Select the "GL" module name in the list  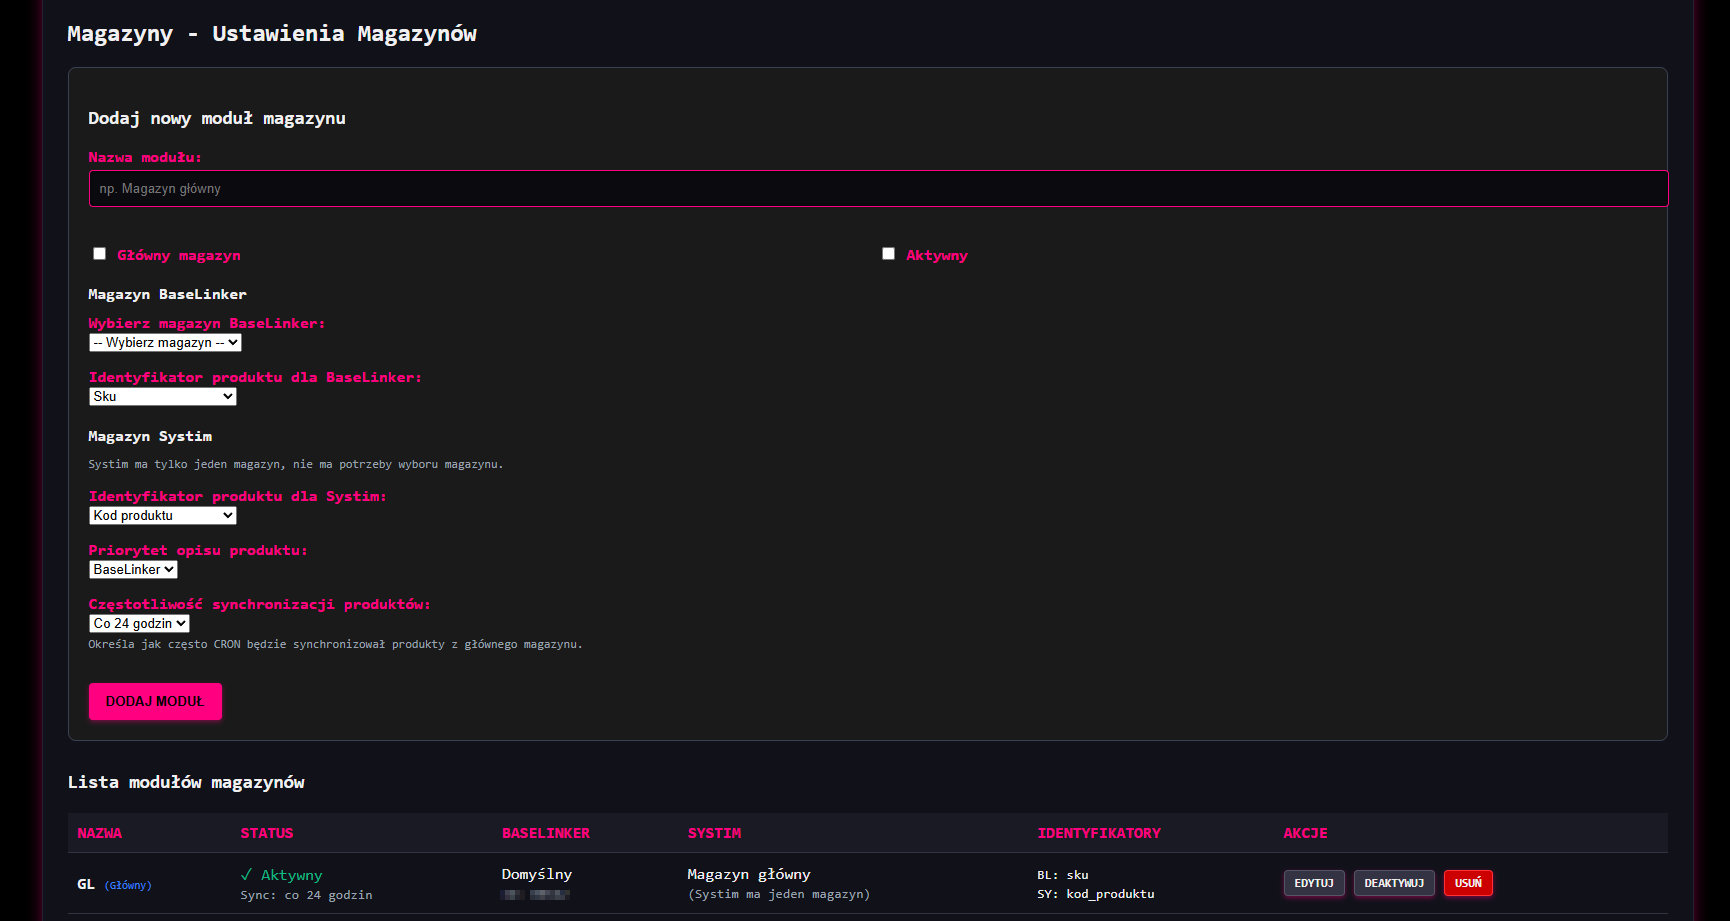(84, 884)
